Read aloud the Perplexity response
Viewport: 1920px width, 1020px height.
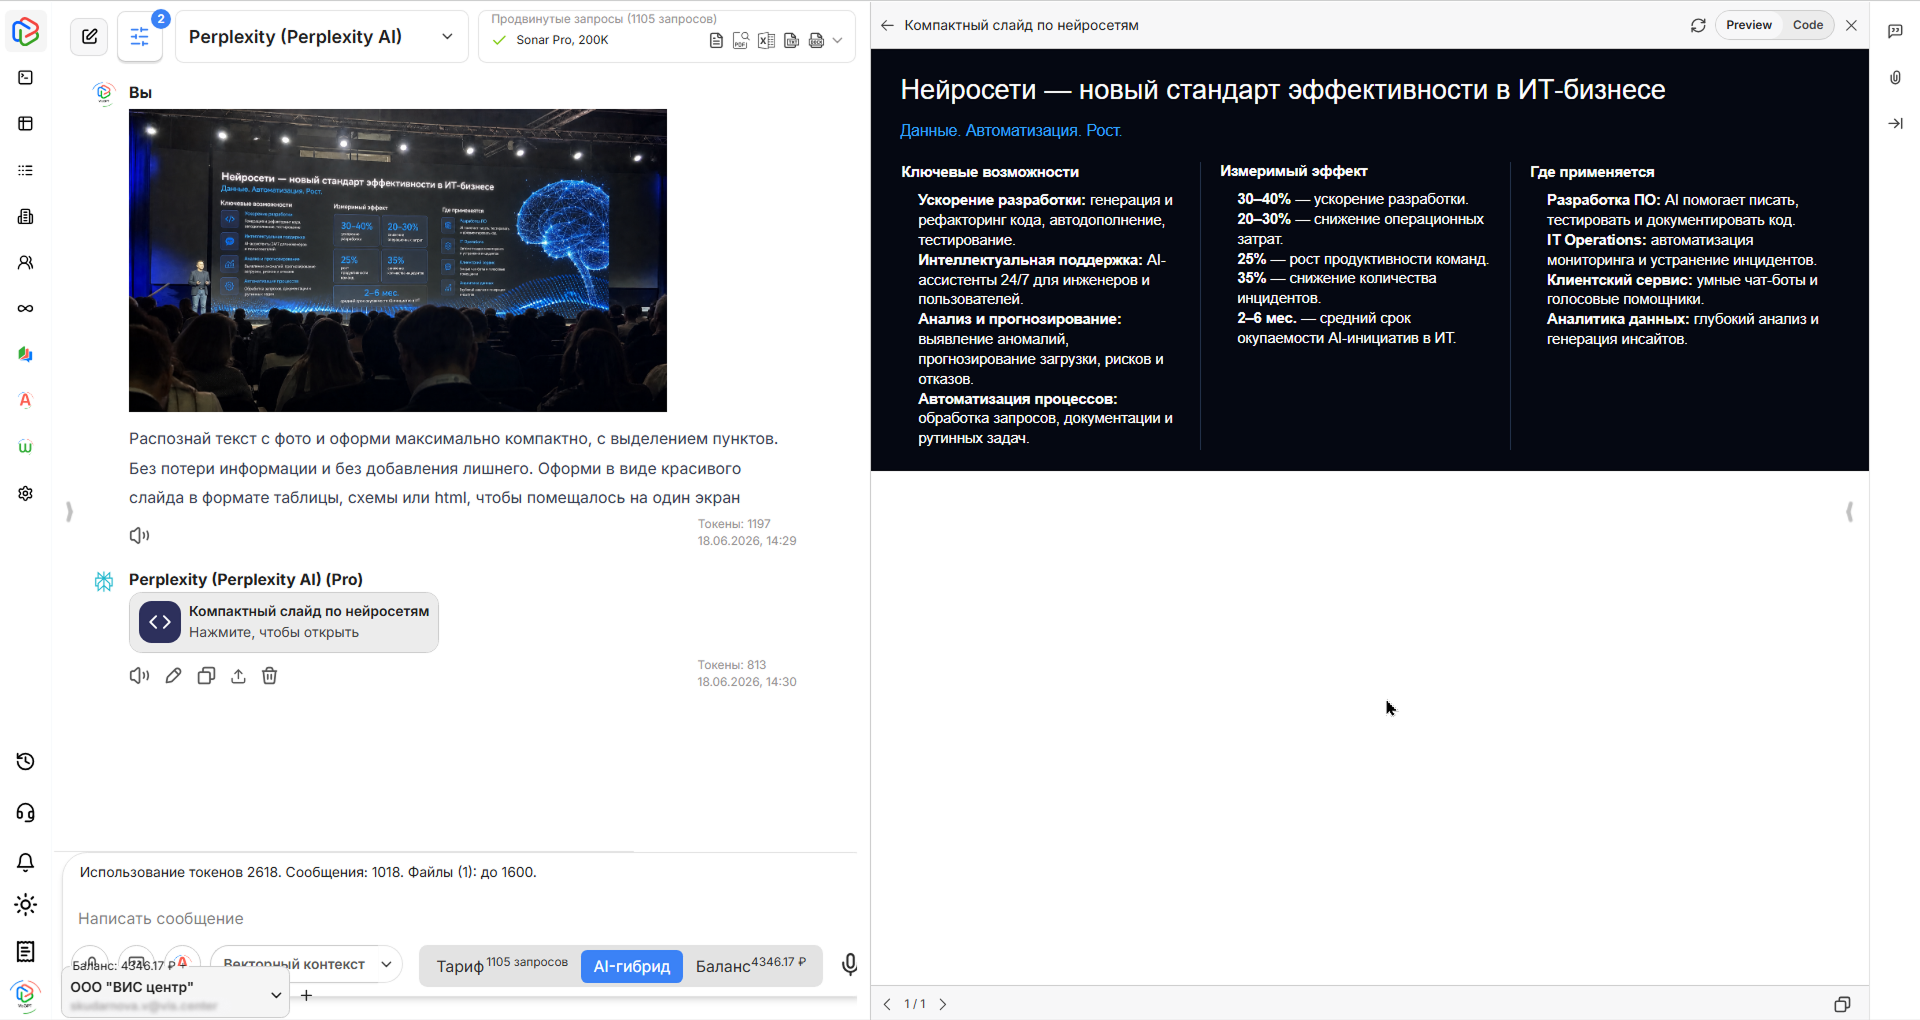[139, 676]
